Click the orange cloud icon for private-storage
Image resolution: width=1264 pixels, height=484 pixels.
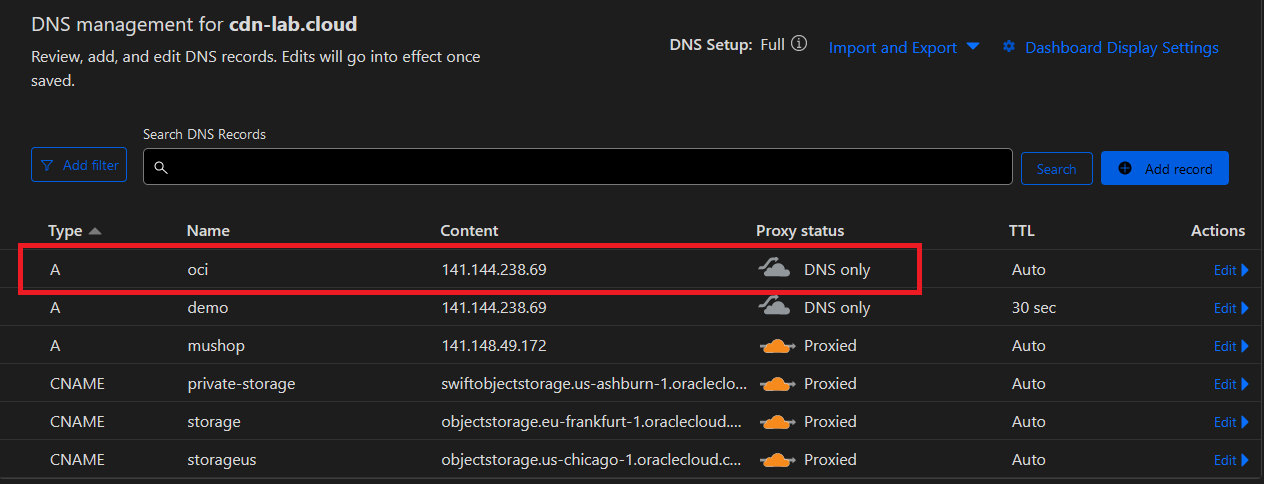[x=778, y=384]
